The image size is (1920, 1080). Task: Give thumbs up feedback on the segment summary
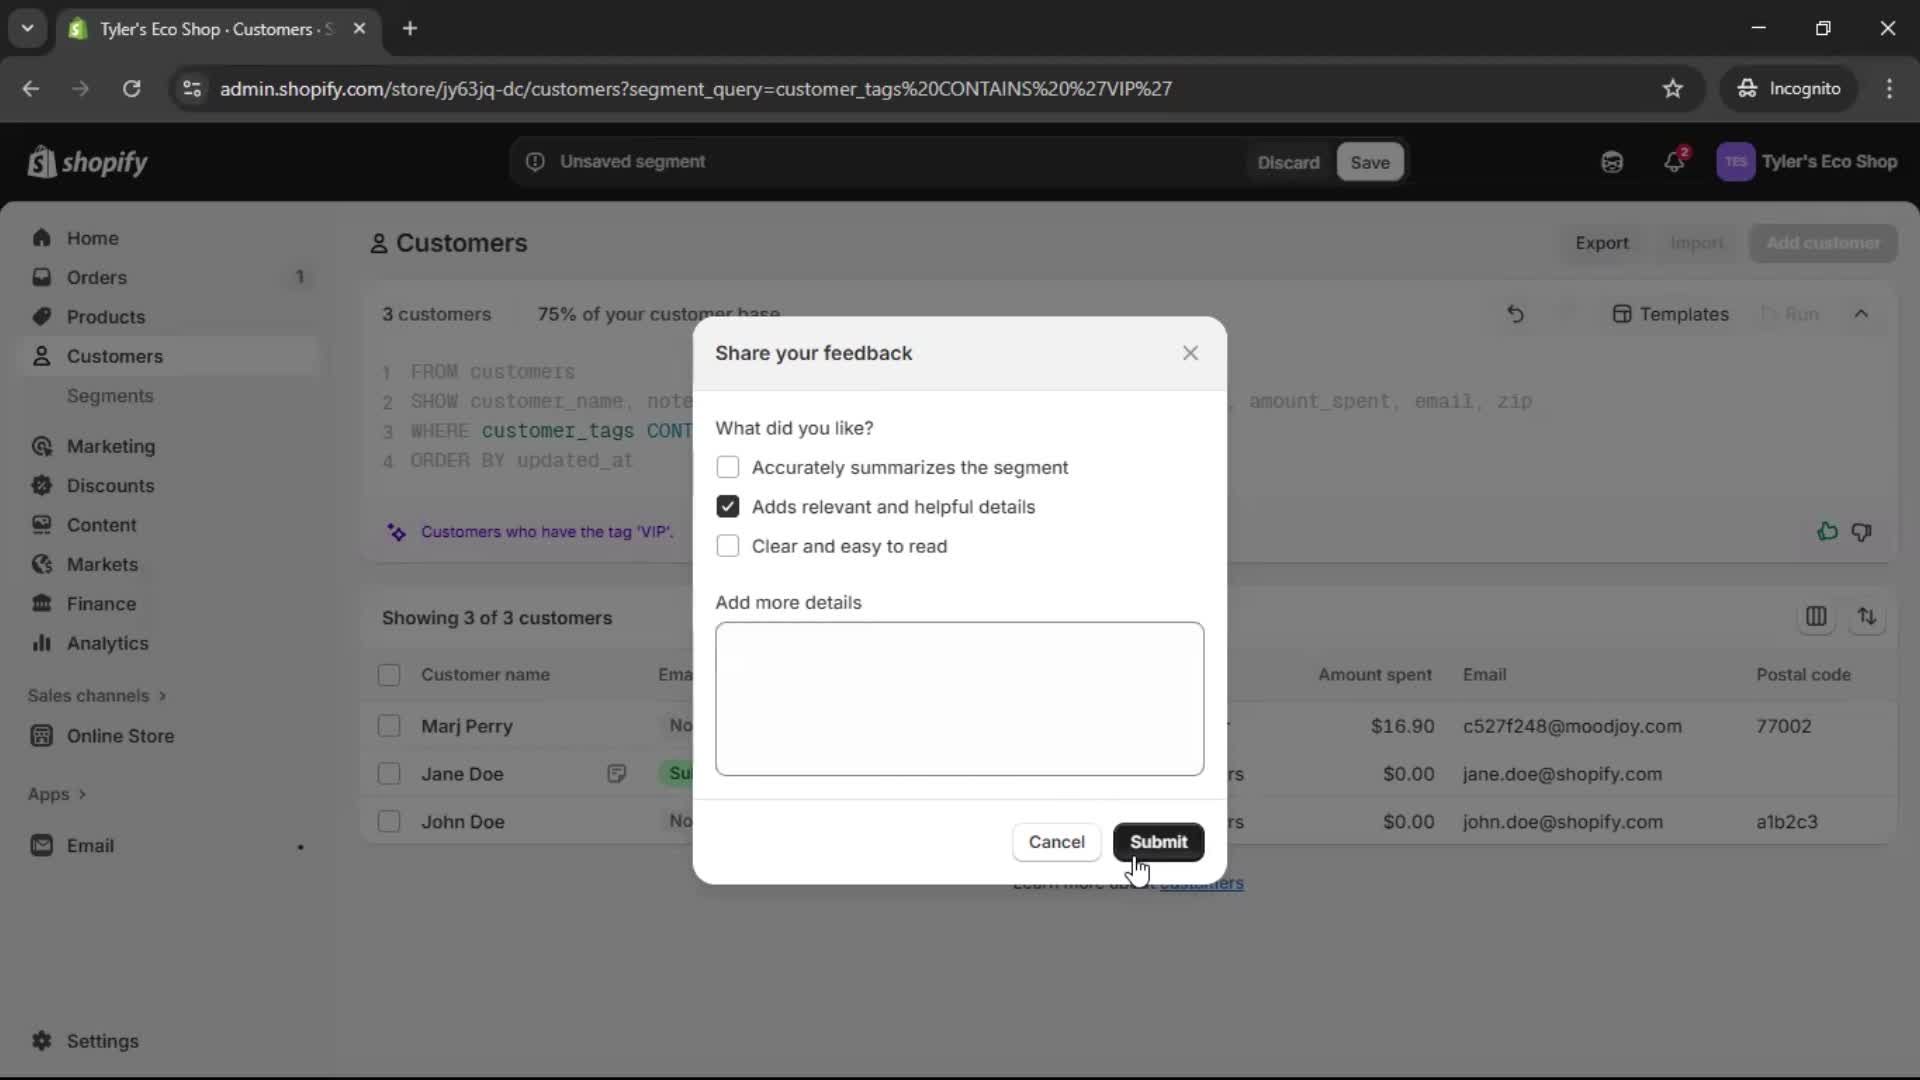1827,531
